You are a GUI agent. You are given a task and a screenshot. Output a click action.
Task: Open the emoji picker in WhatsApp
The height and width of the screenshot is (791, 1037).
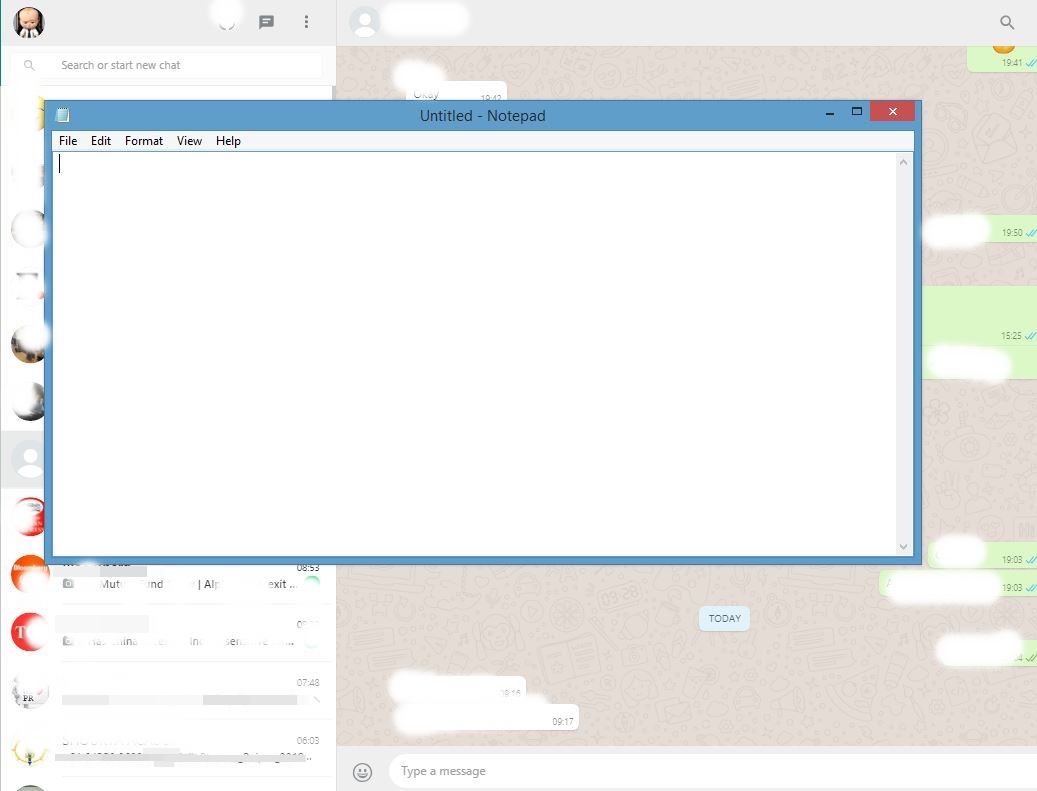pyautogui.click(x=362, y=772)
